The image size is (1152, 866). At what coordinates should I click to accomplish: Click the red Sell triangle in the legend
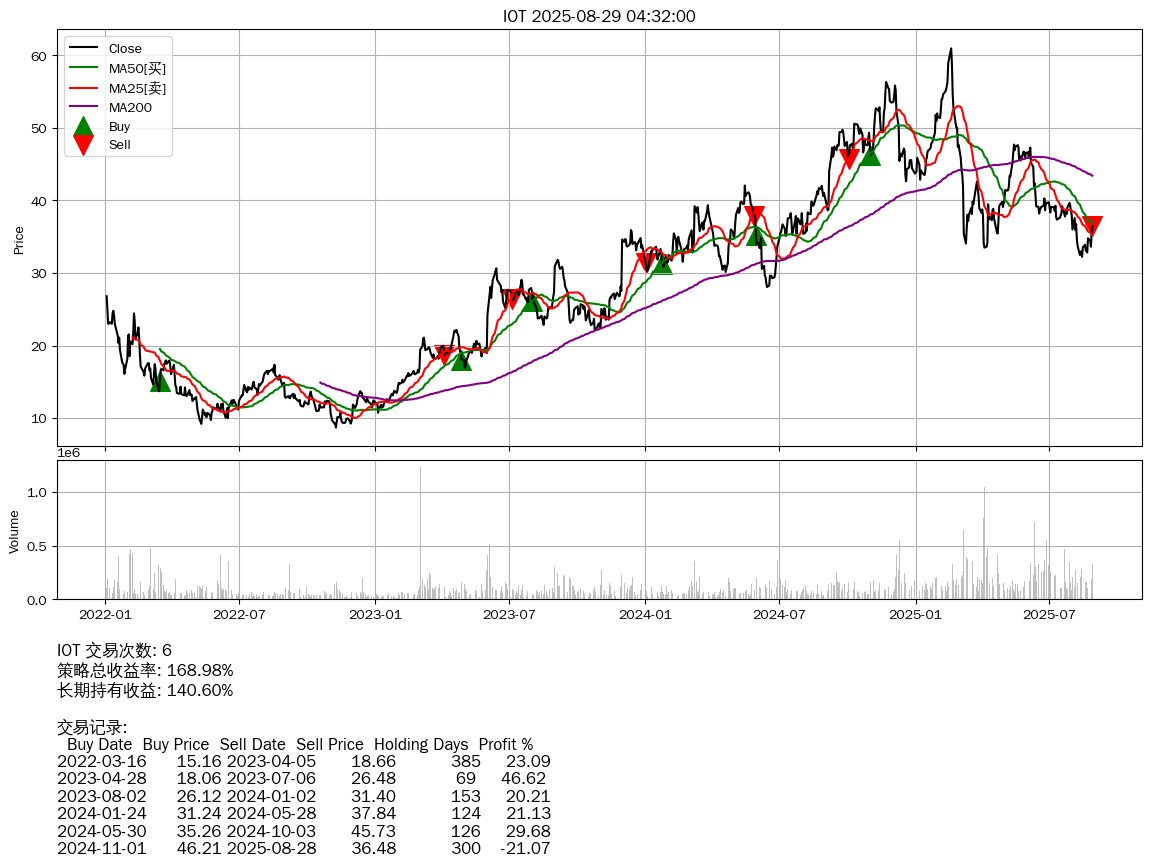[84, 145]
